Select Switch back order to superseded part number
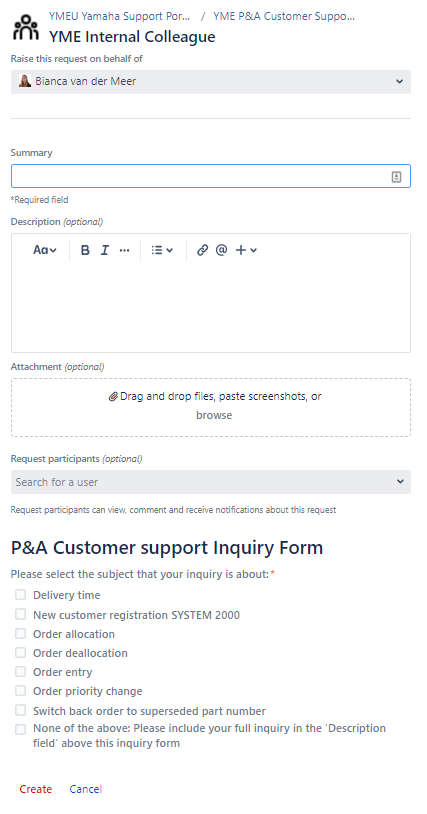The image size is (427, 814). (20, 710)
